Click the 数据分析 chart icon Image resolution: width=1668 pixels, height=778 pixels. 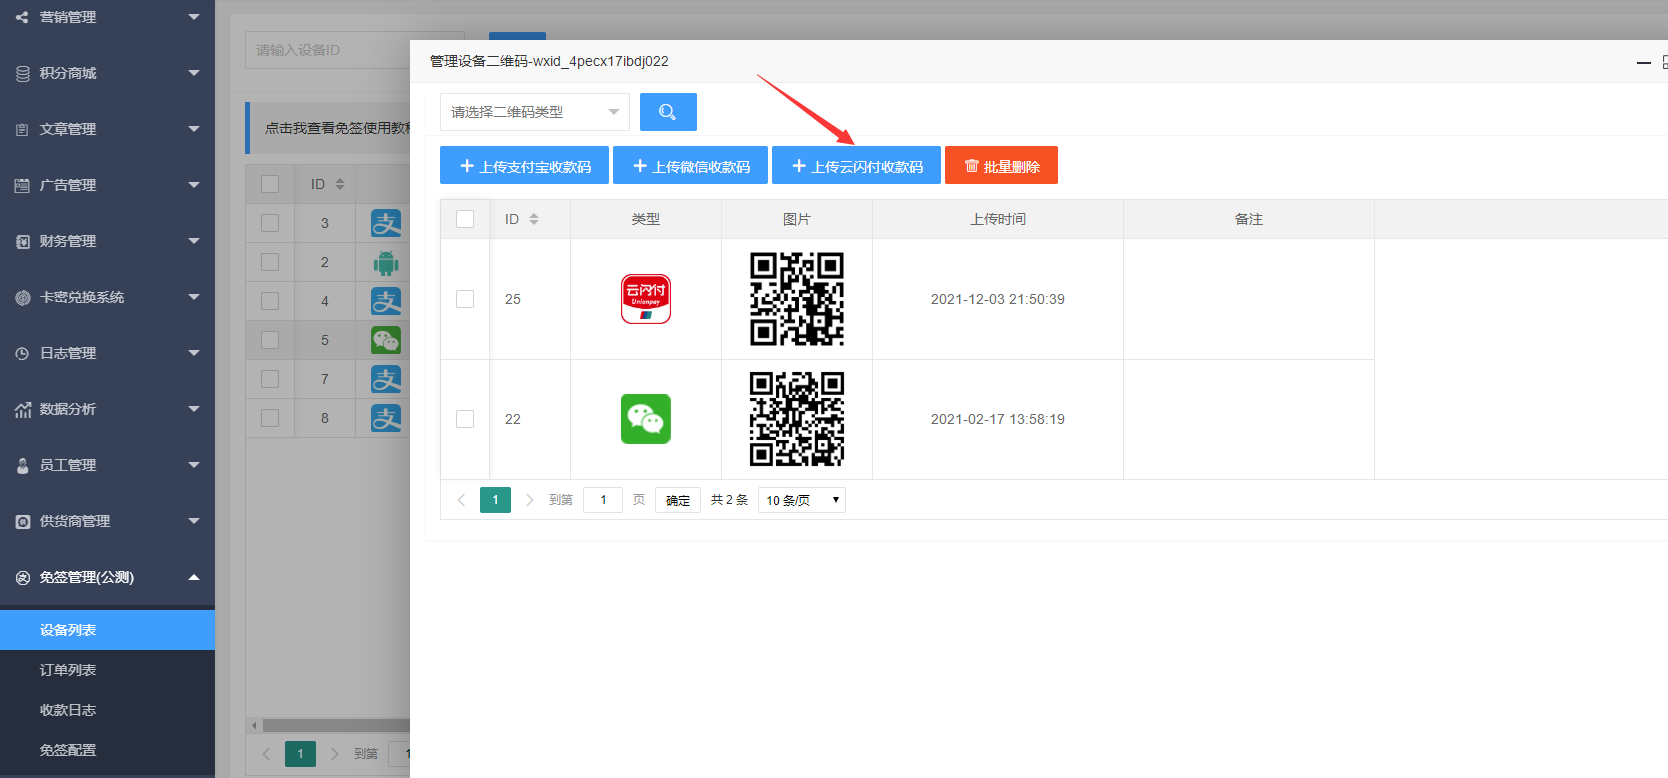click(x=22, y=409)
